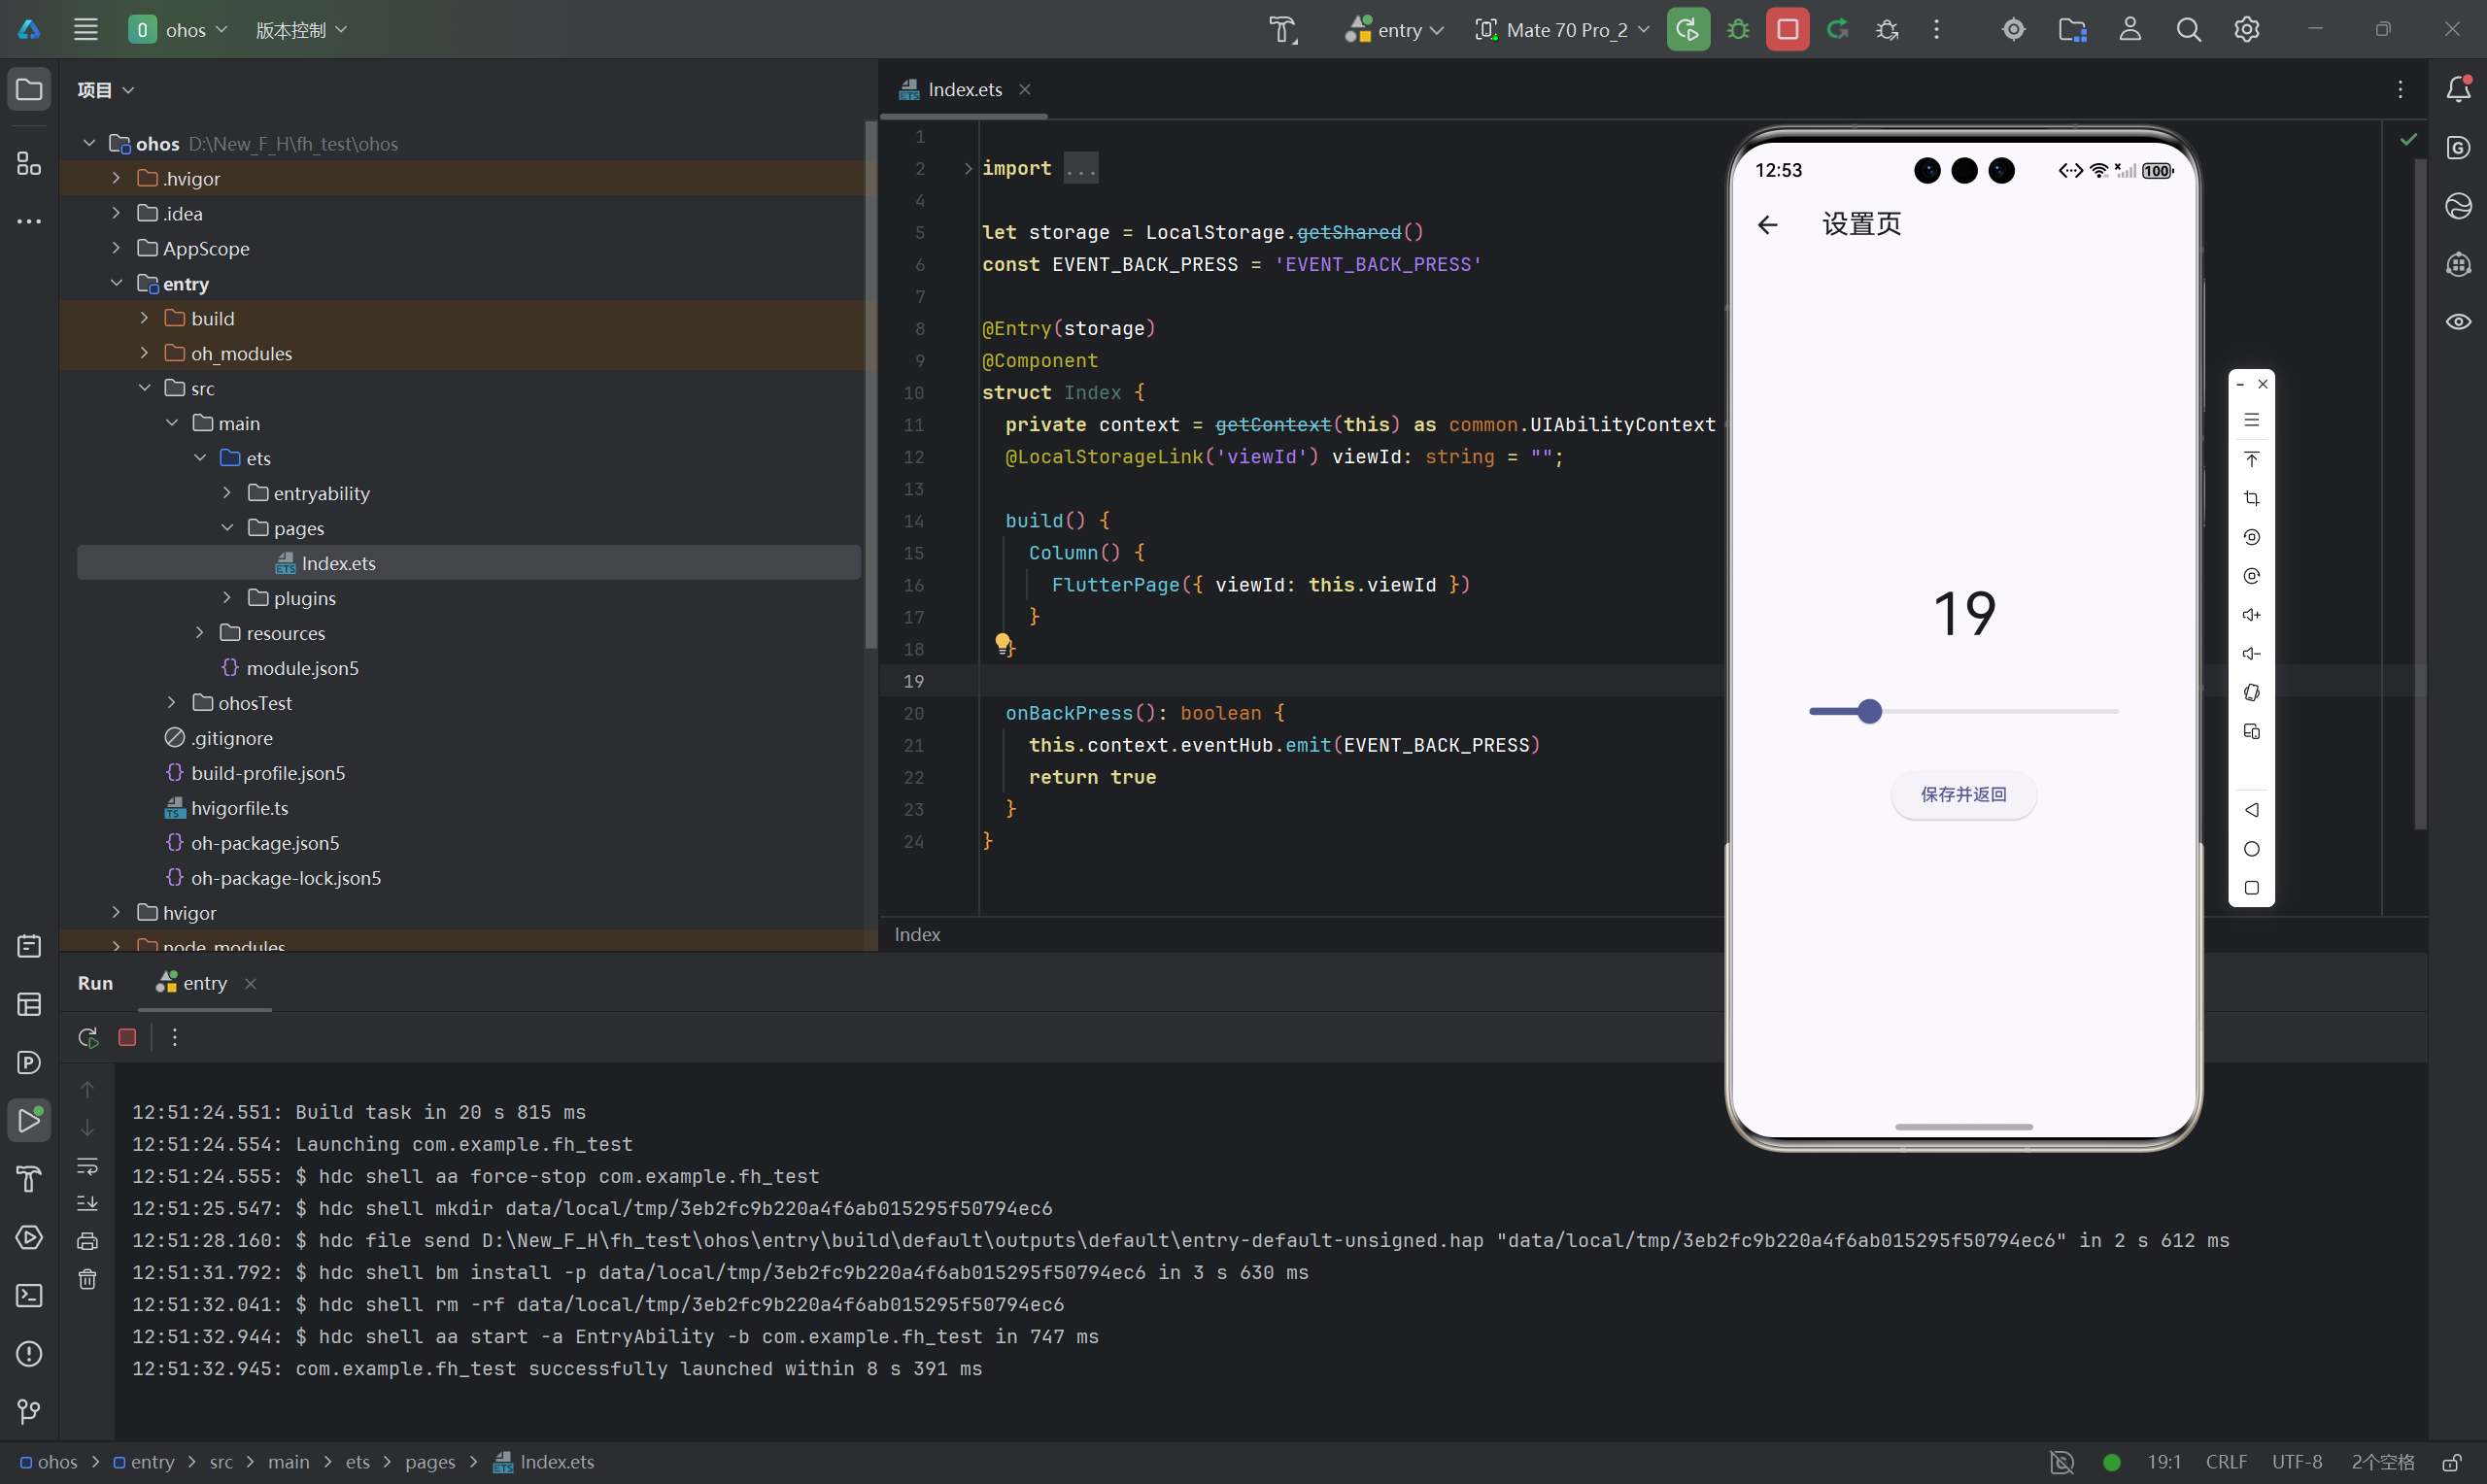Rotate the emulator screen left

tap(2252, 537)
